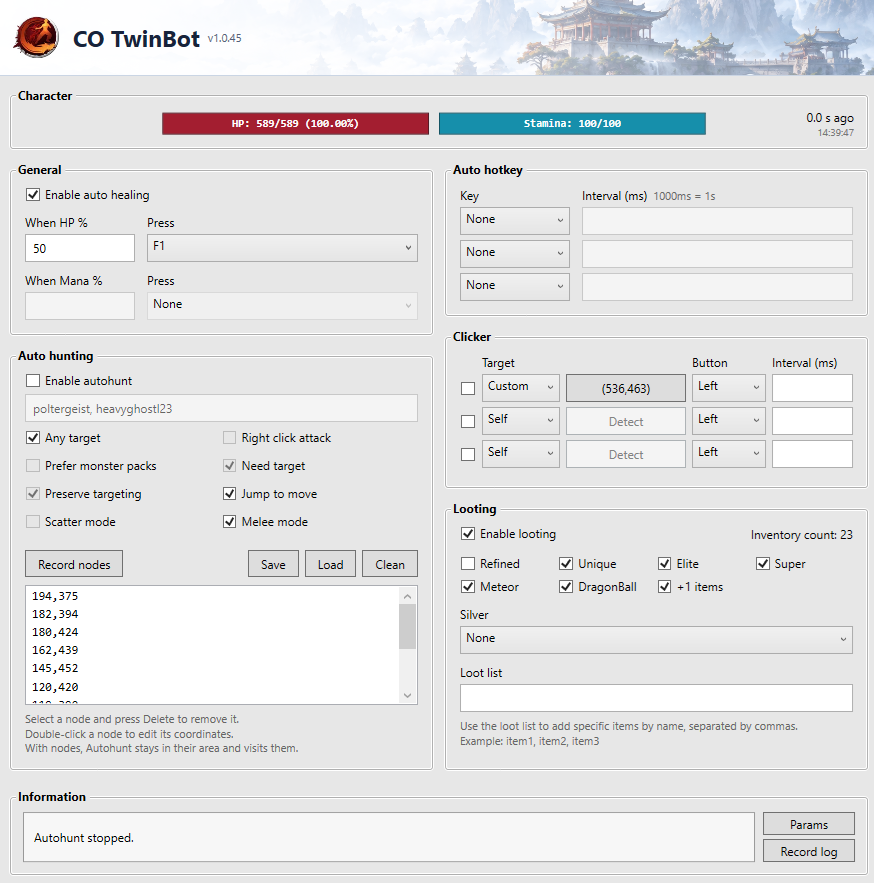This screenshot has height=883, width=874.
Task: Select node 182,394
Action: pos(55,614)
